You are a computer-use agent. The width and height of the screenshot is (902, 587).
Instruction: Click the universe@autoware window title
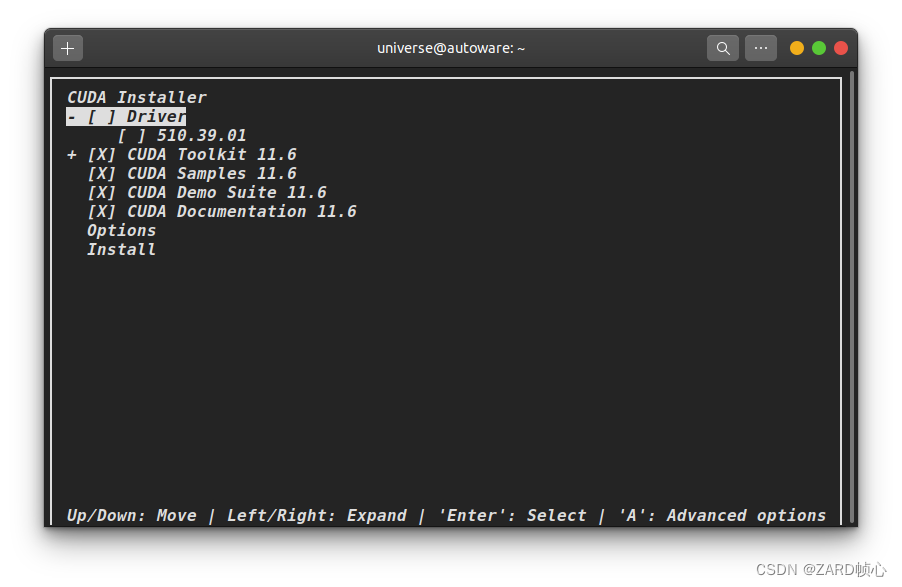tap(451, 48)
